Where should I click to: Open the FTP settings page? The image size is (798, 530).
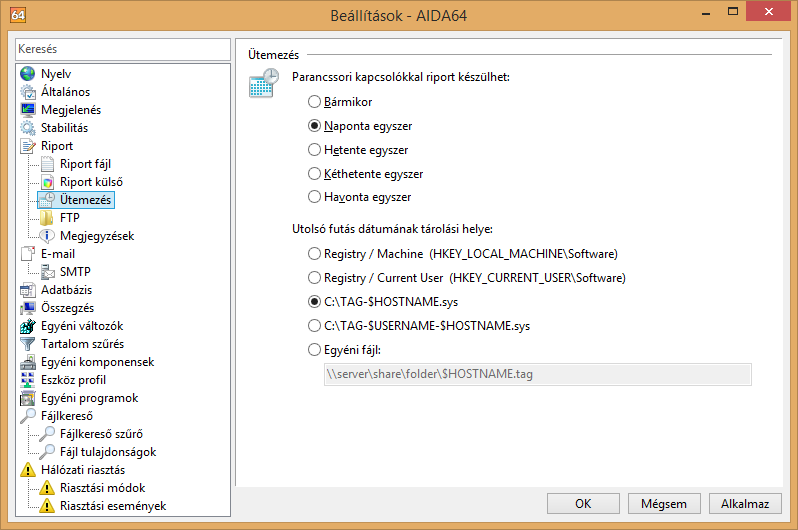tap(70, 218)
